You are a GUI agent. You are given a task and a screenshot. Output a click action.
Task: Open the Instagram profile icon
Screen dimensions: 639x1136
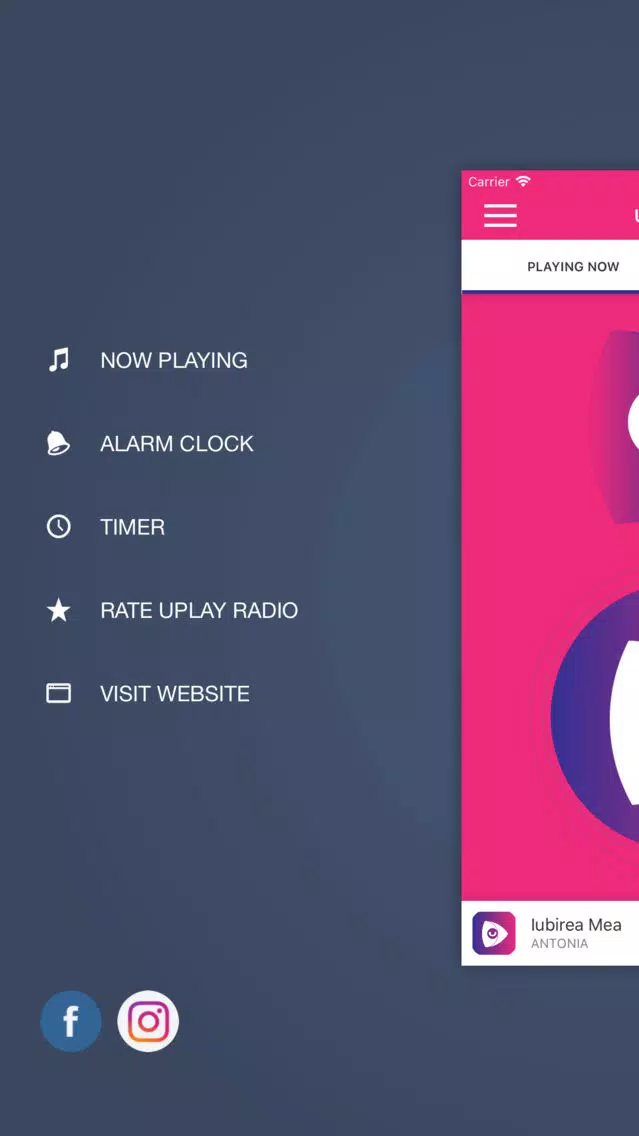(149, 1021)
